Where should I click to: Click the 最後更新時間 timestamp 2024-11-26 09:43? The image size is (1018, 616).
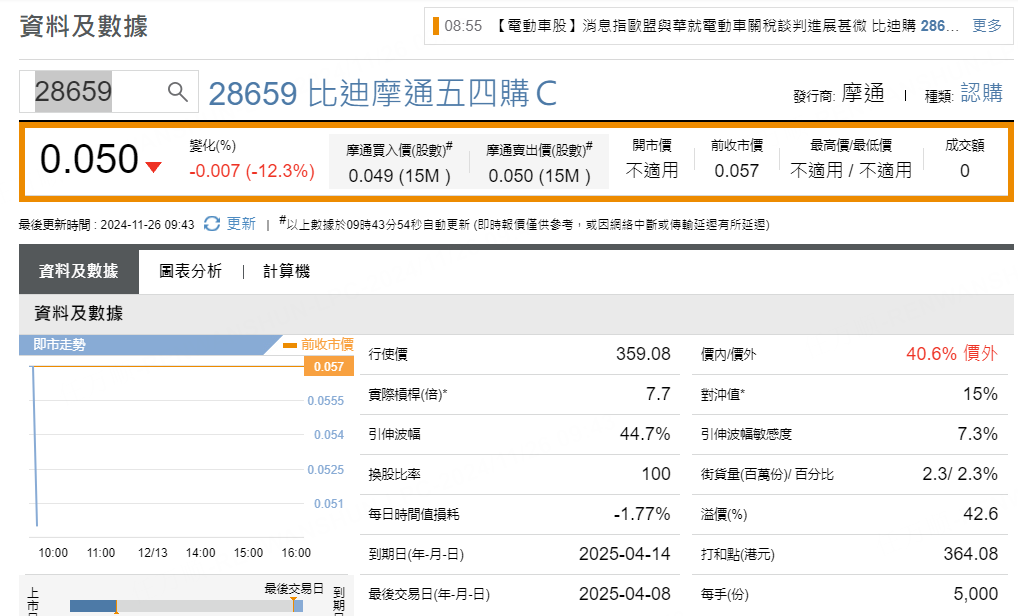(147, 225)
